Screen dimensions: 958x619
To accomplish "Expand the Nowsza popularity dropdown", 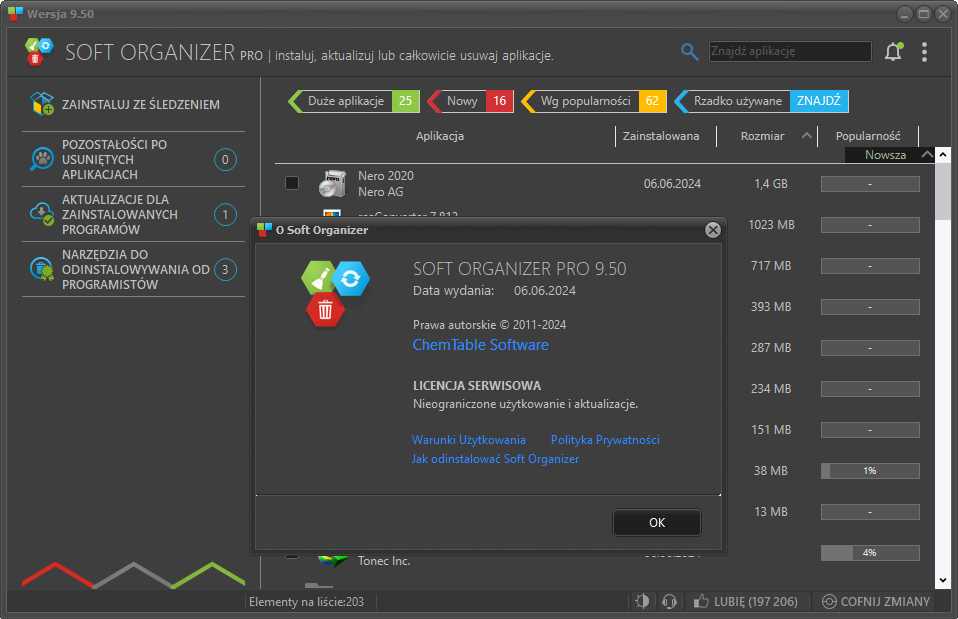I will (927, 155).
